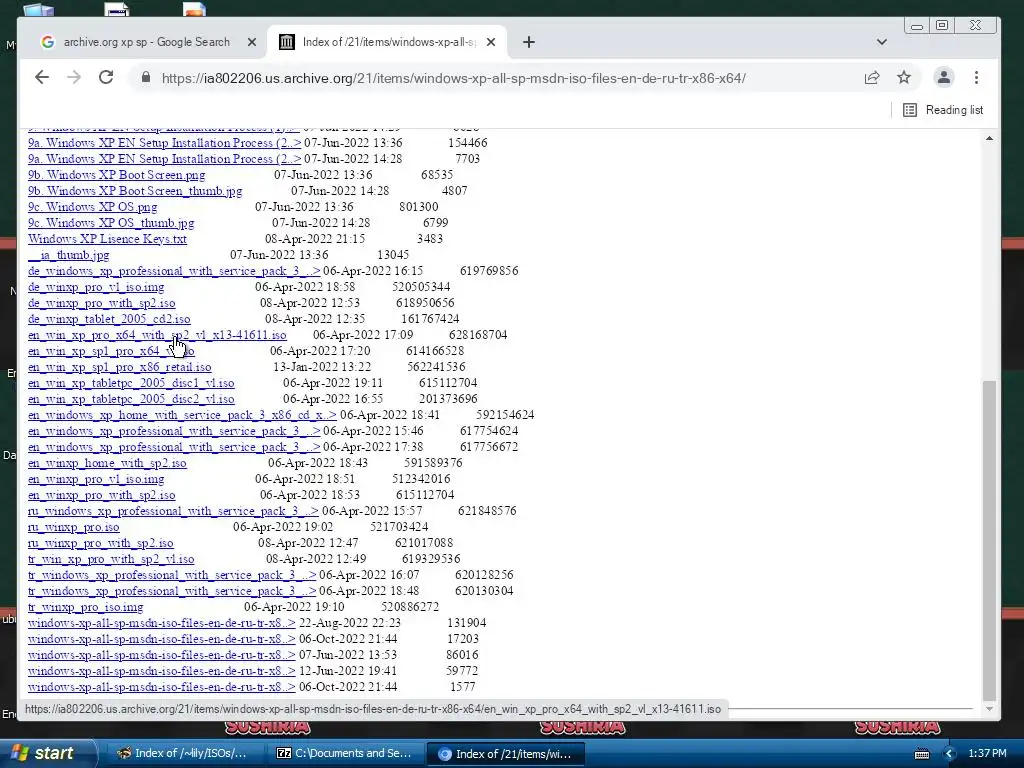The width and height of the screenshot is (1024, 768).
Task: Open the Chrome three-dot menu
Action: pyautogui.click(x=976, y=78)
